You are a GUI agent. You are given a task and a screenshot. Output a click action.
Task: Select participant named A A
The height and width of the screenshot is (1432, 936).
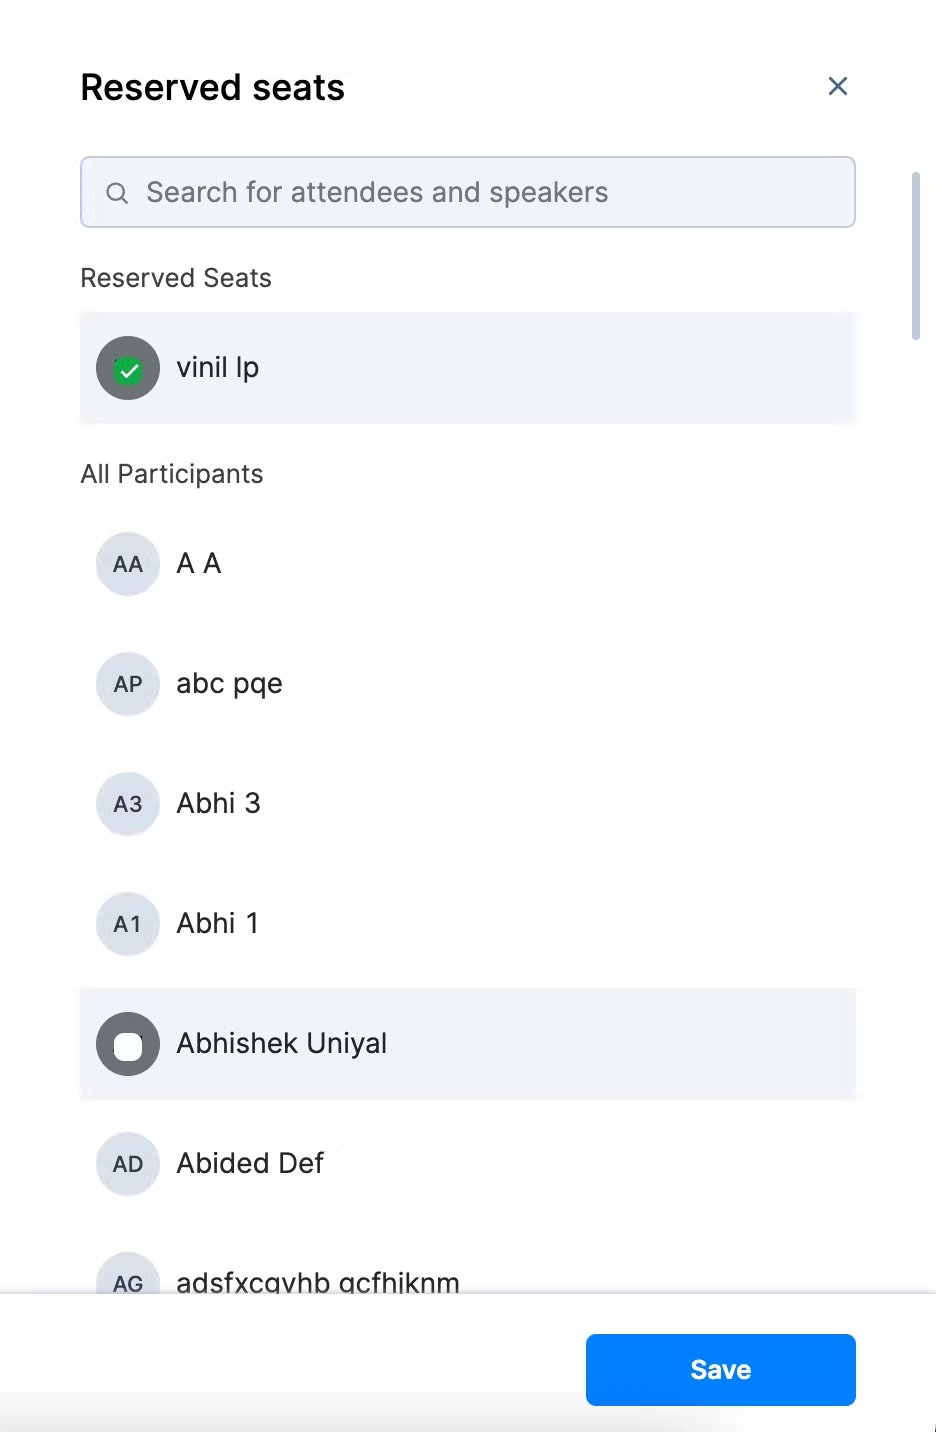pos(199,564)
